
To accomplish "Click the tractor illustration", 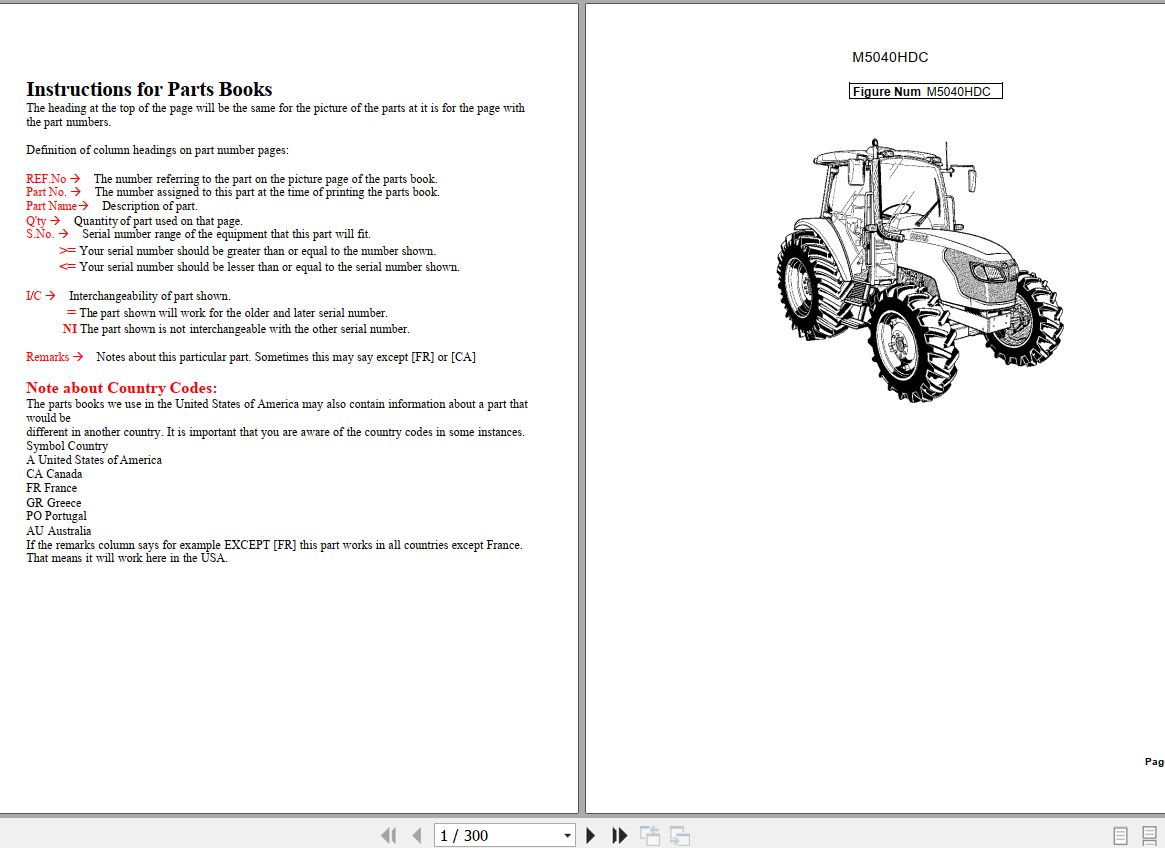I will click(x=920, y=271).
